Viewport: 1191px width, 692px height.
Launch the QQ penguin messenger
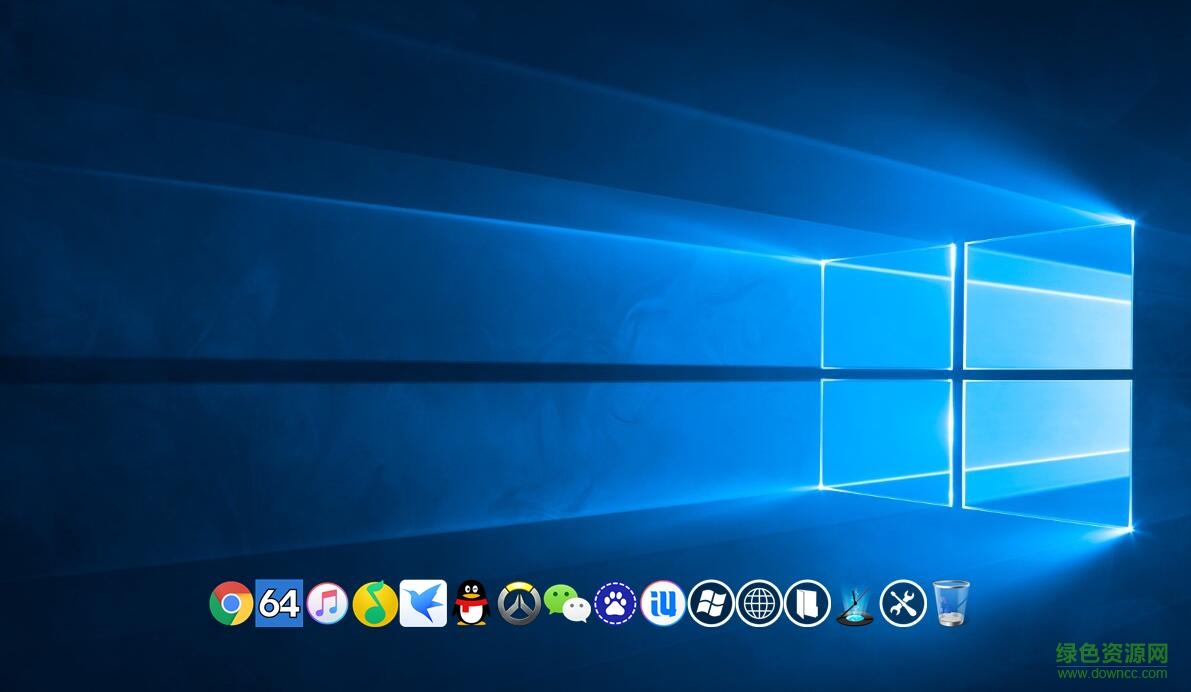tap(471, 604)
